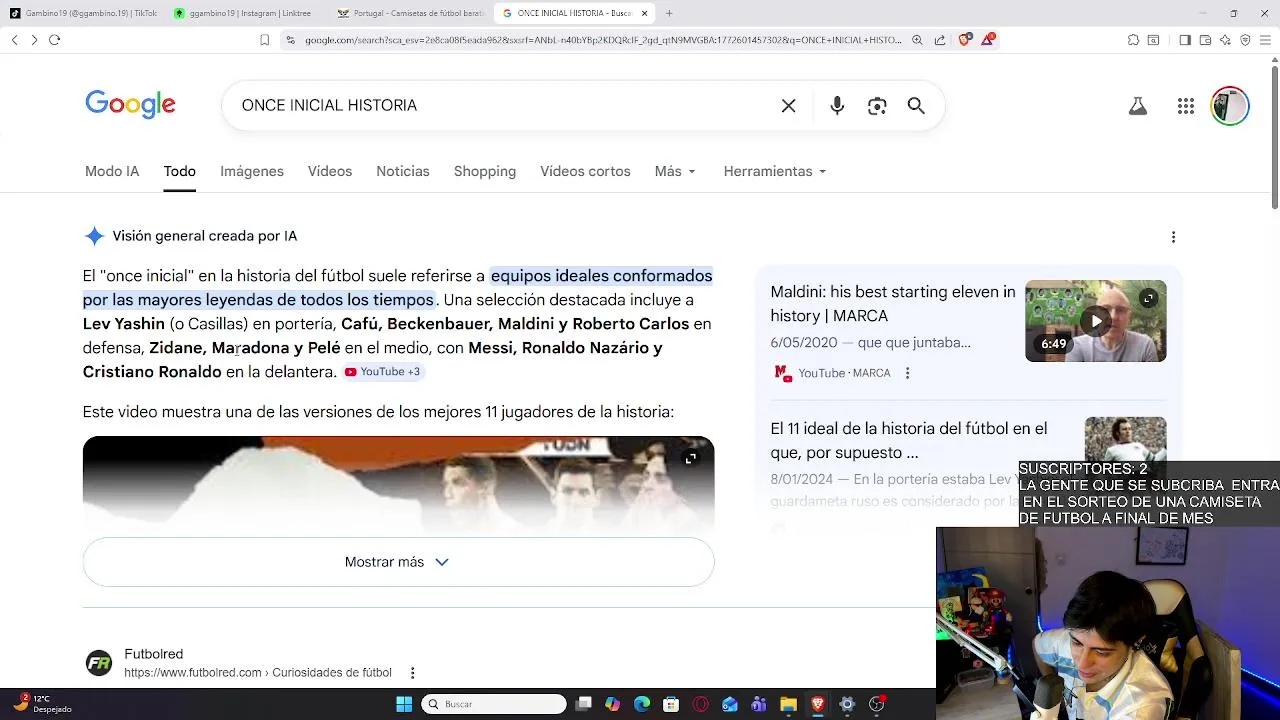Play the Maldini 6:49 video thumbnail
This screenshot has height=720, width=1280.
click(x=1095, y=321)
